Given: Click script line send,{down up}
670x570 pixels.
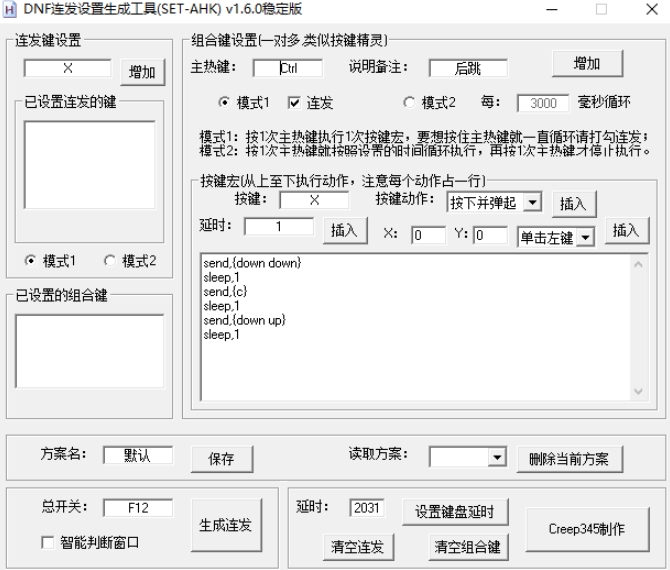Looking at the screenshot, I should [x=244, y=320].
